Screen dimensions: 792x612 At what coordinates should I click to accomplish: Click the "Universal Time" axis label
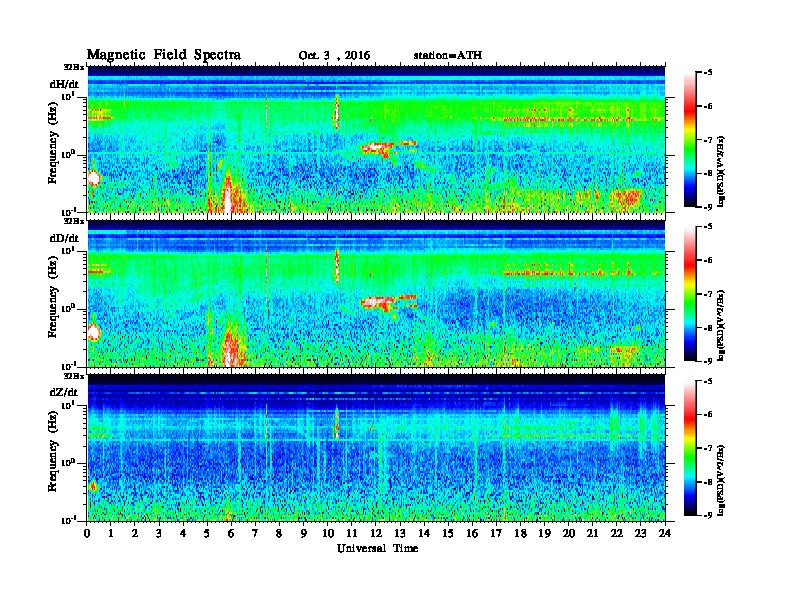pyautogui.click(x=377, y=548)
